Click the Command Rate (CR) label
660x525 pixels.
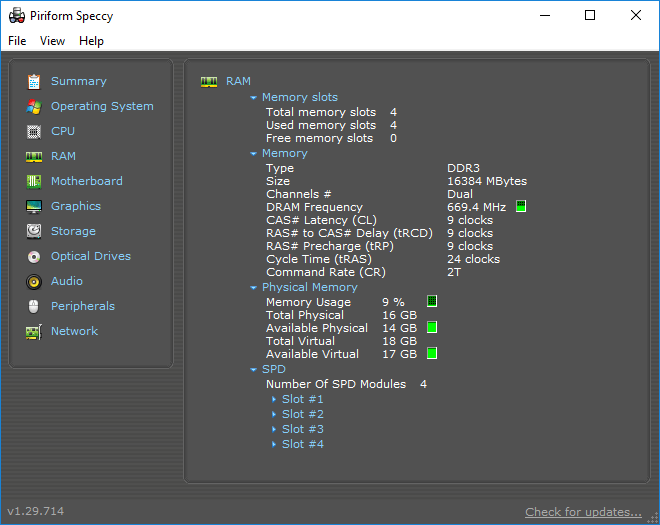[326, 272]
